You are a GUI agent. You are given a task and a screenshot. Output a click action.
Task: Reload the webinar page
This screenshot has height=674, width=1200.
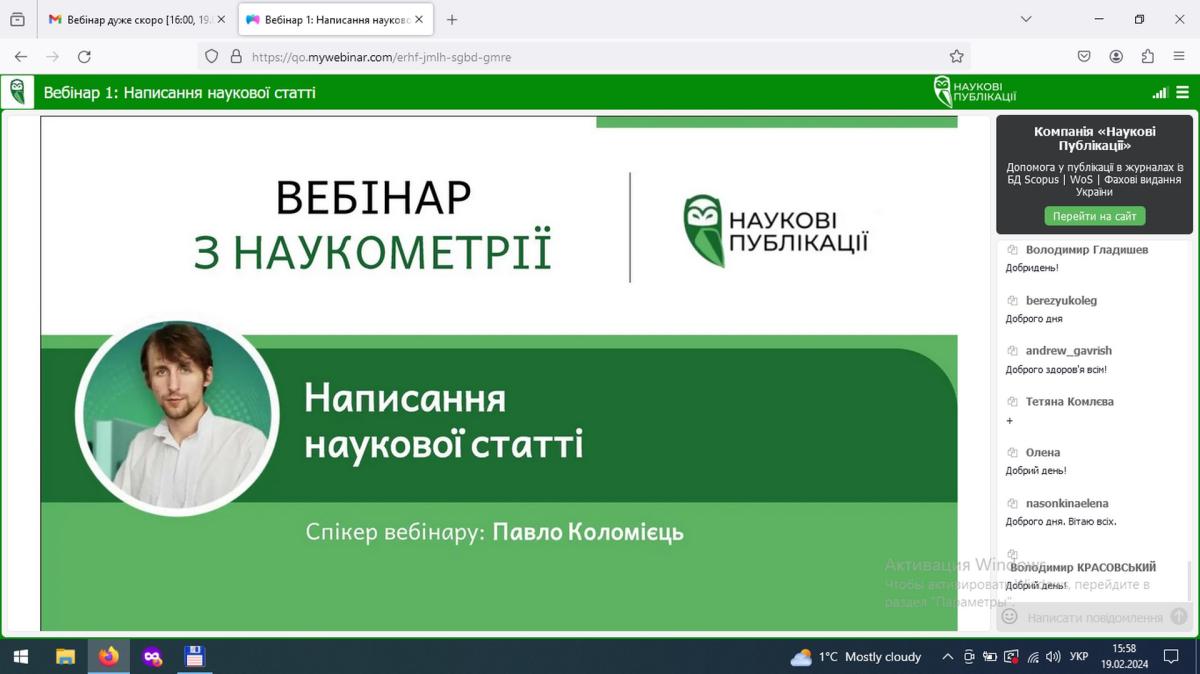coord(84,57)
